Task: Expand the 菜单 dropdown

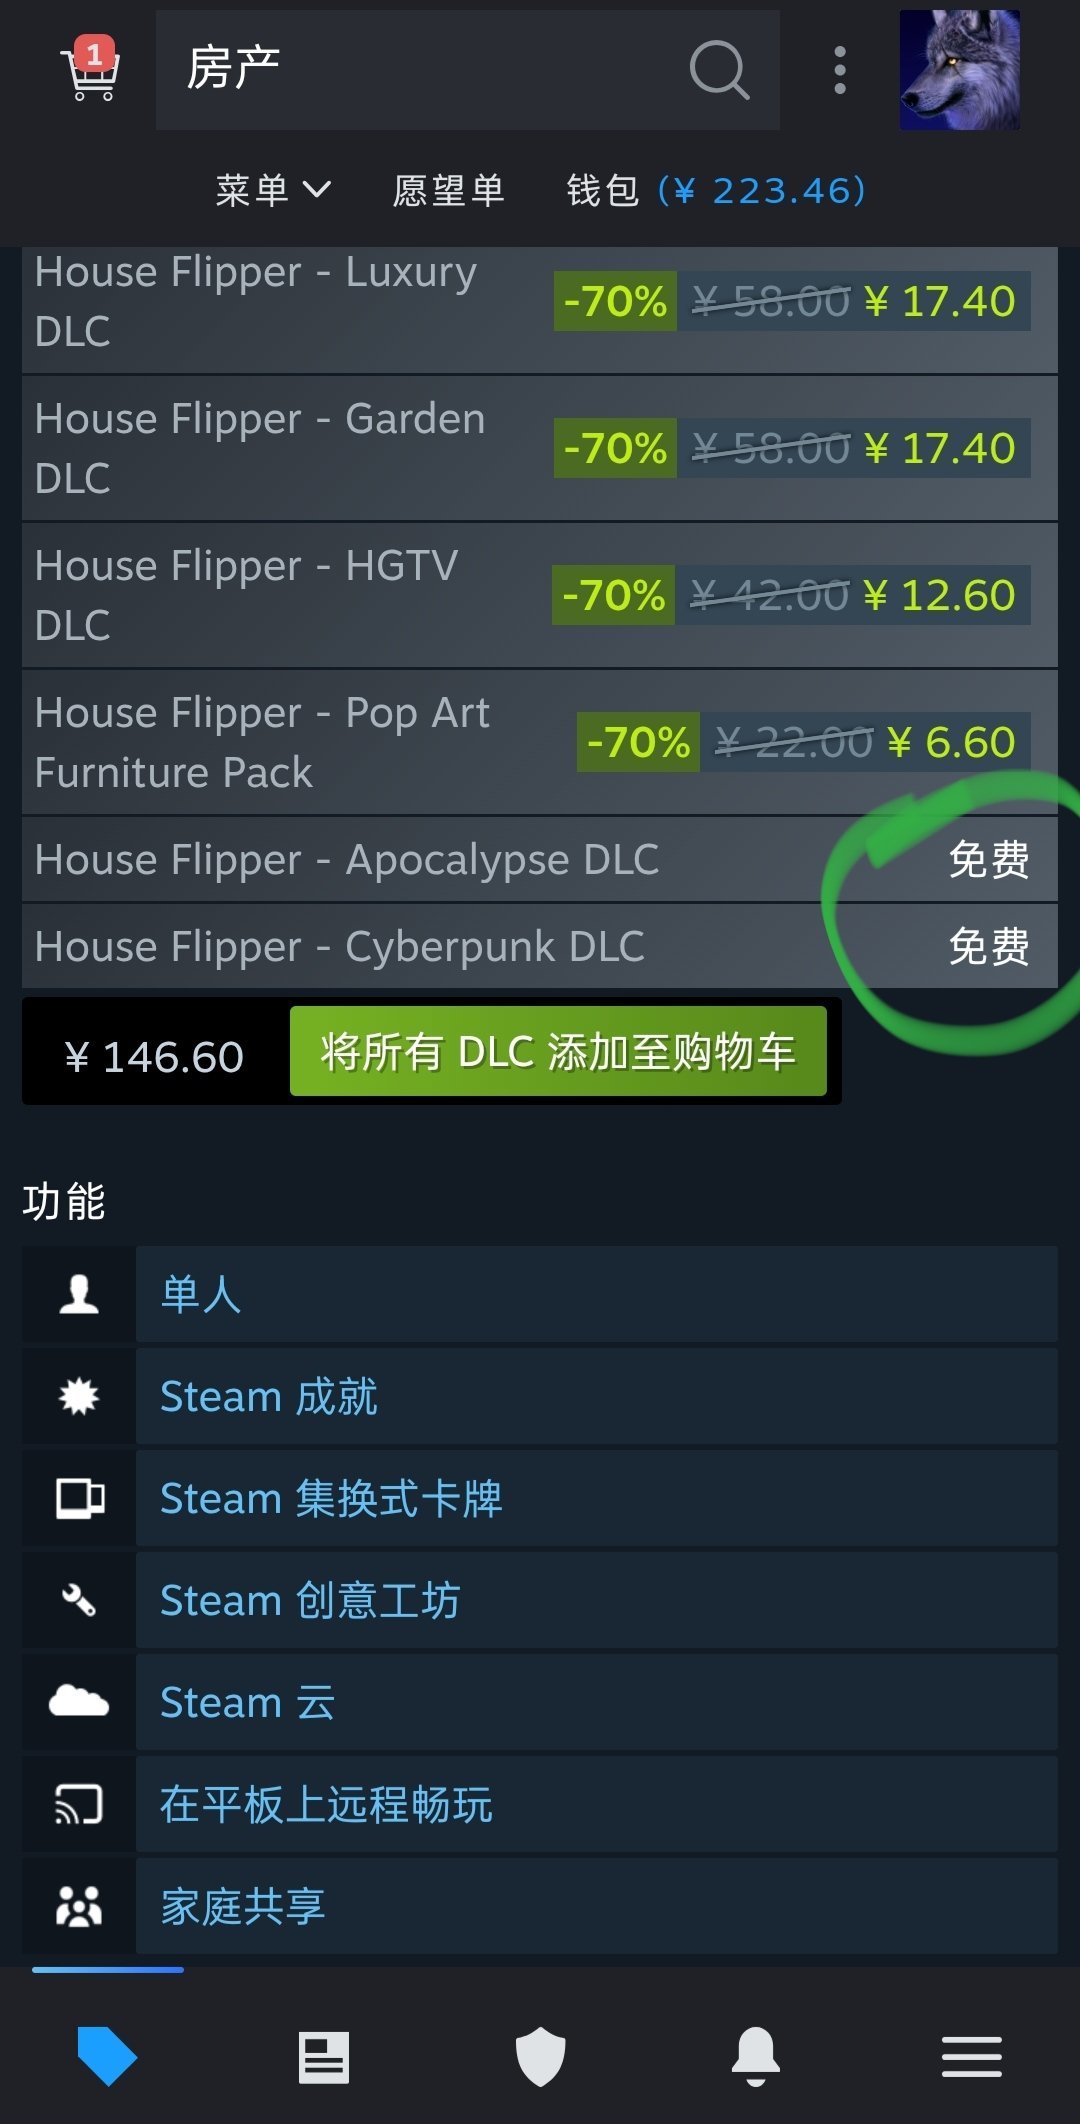Action: click(273, 190)
